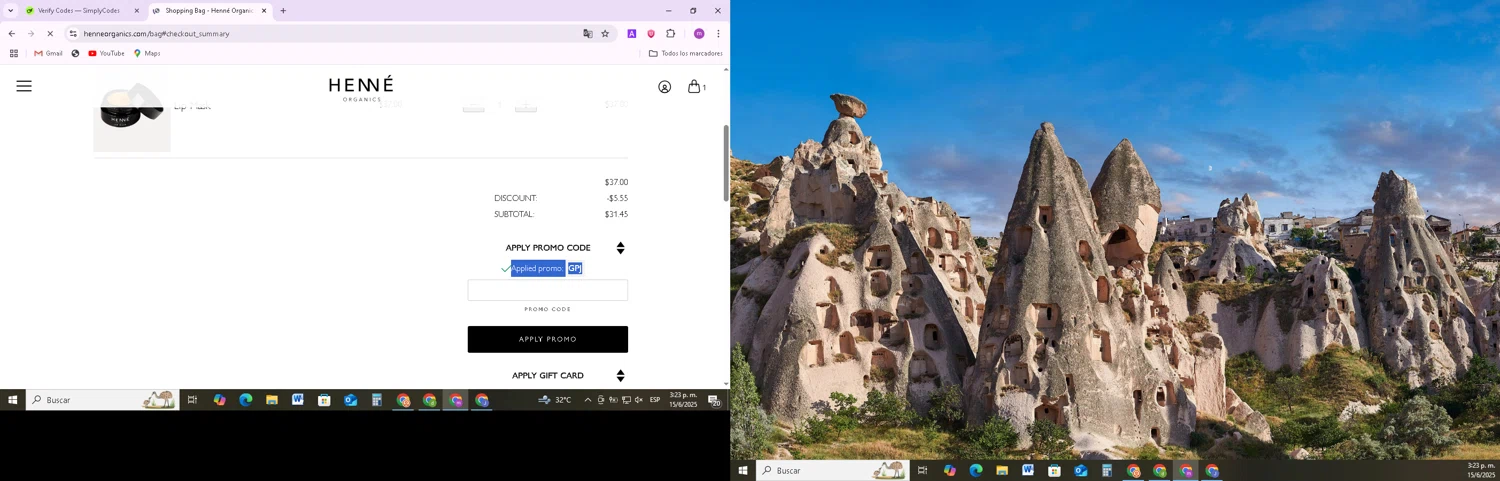Open the red shield extension
The width and height of the screenshot is (1500, 481).
[651, 34]
